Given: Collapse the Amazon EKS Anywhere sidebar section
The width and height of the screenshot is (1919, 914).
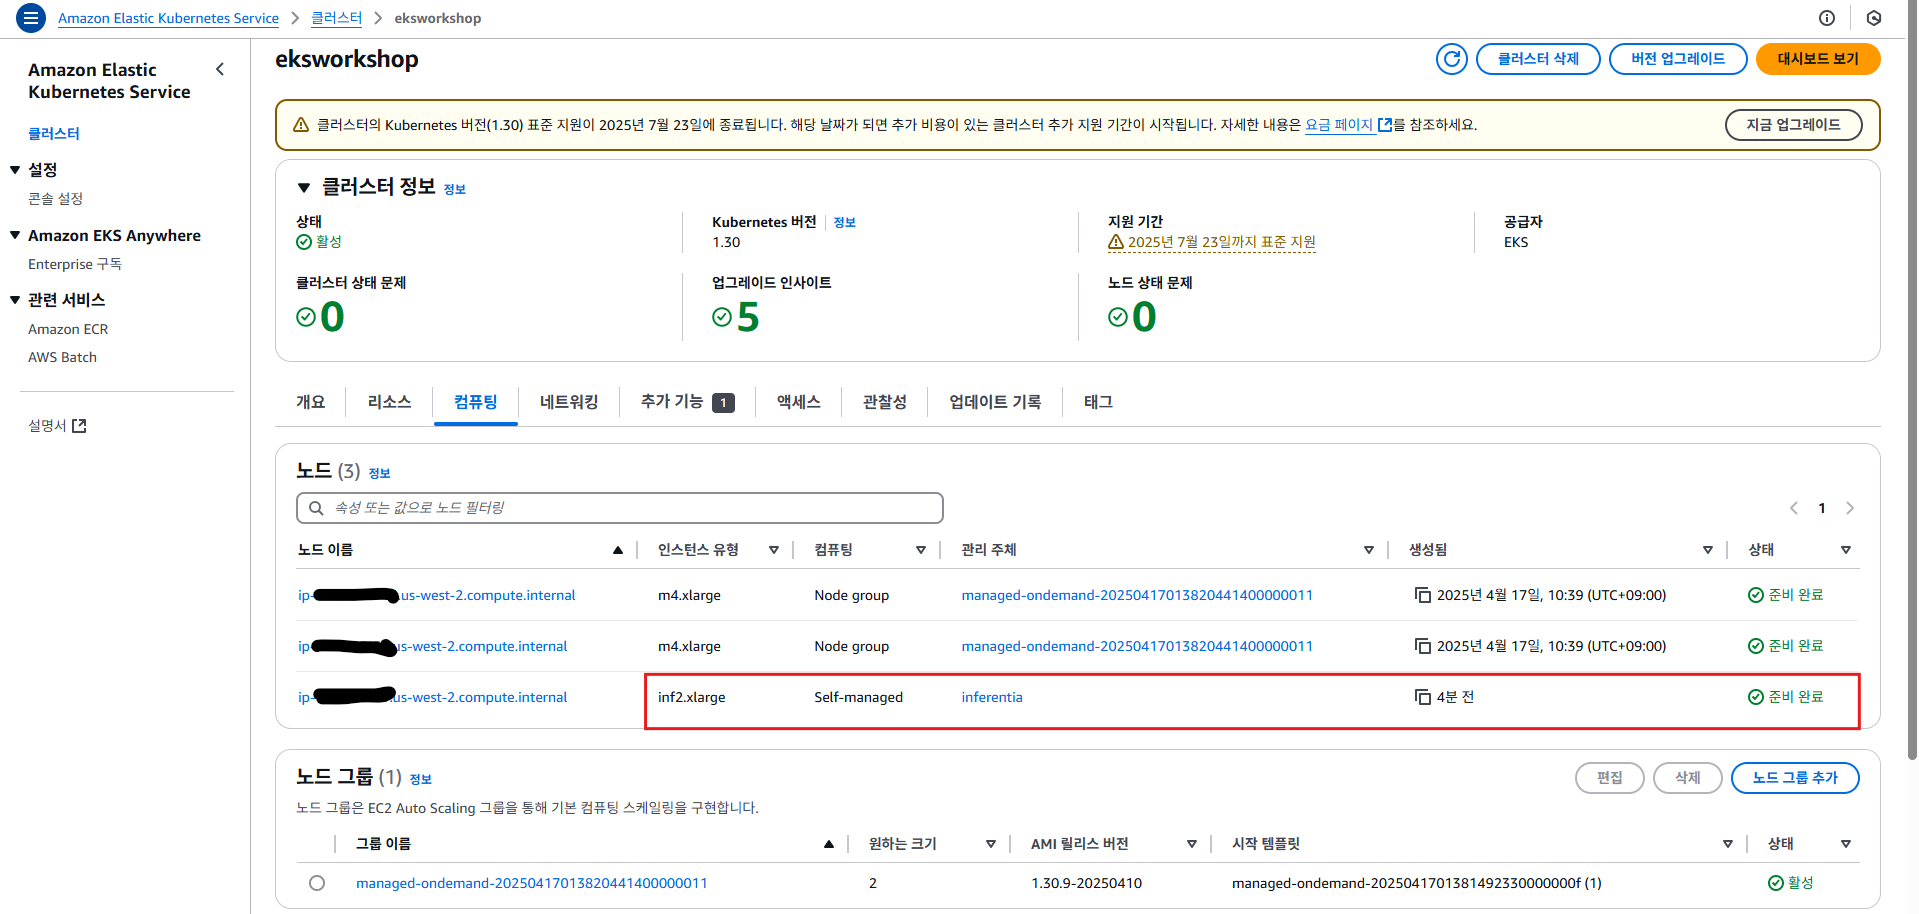Looking at the screenshot, I should tap(15, 236).
